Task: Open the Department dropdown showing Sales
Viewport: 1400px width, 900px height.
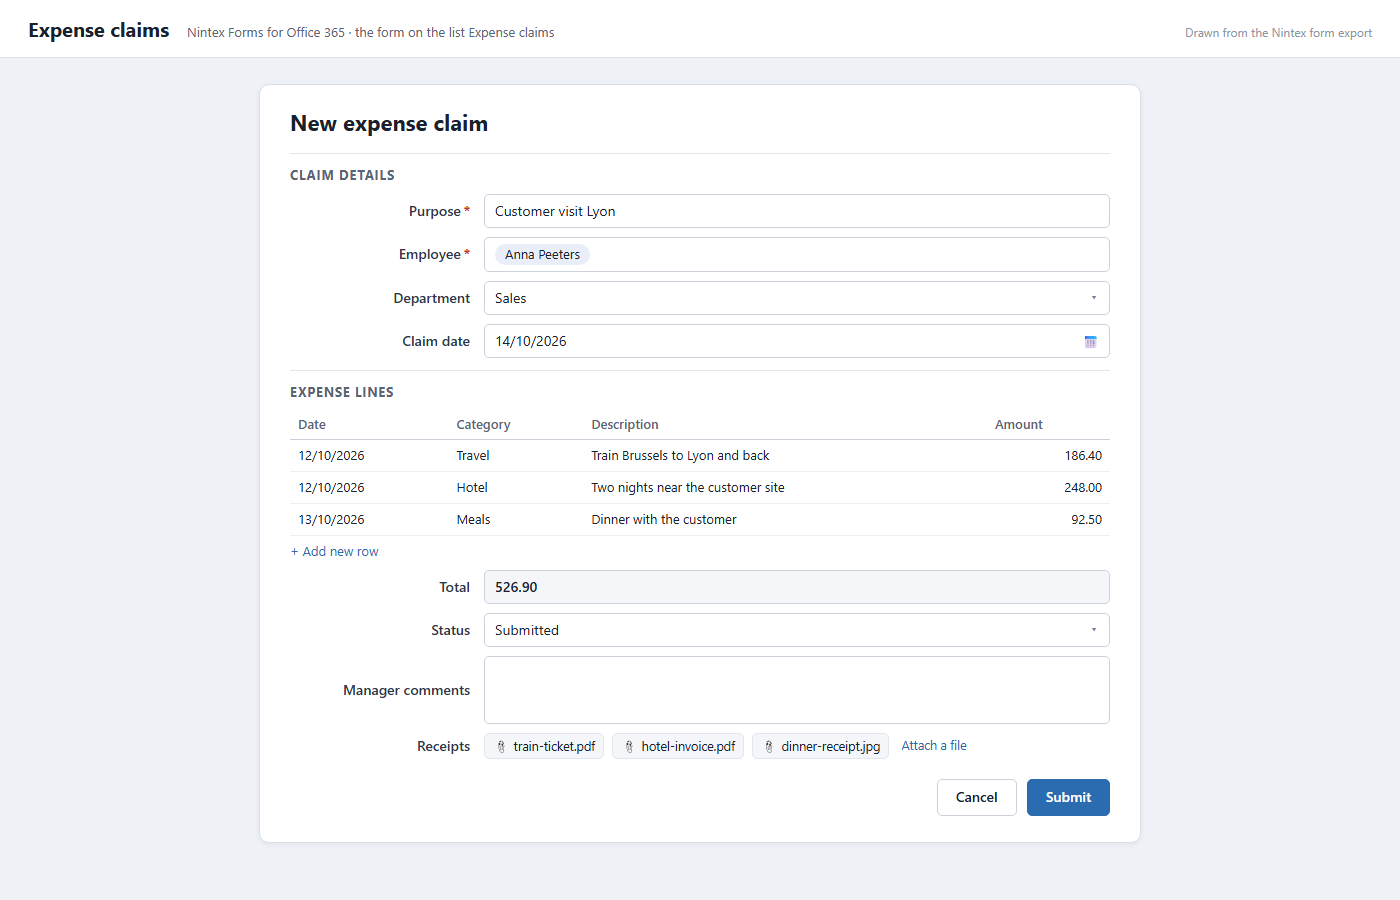Action: pyautogui.click(x=797, y=298)
